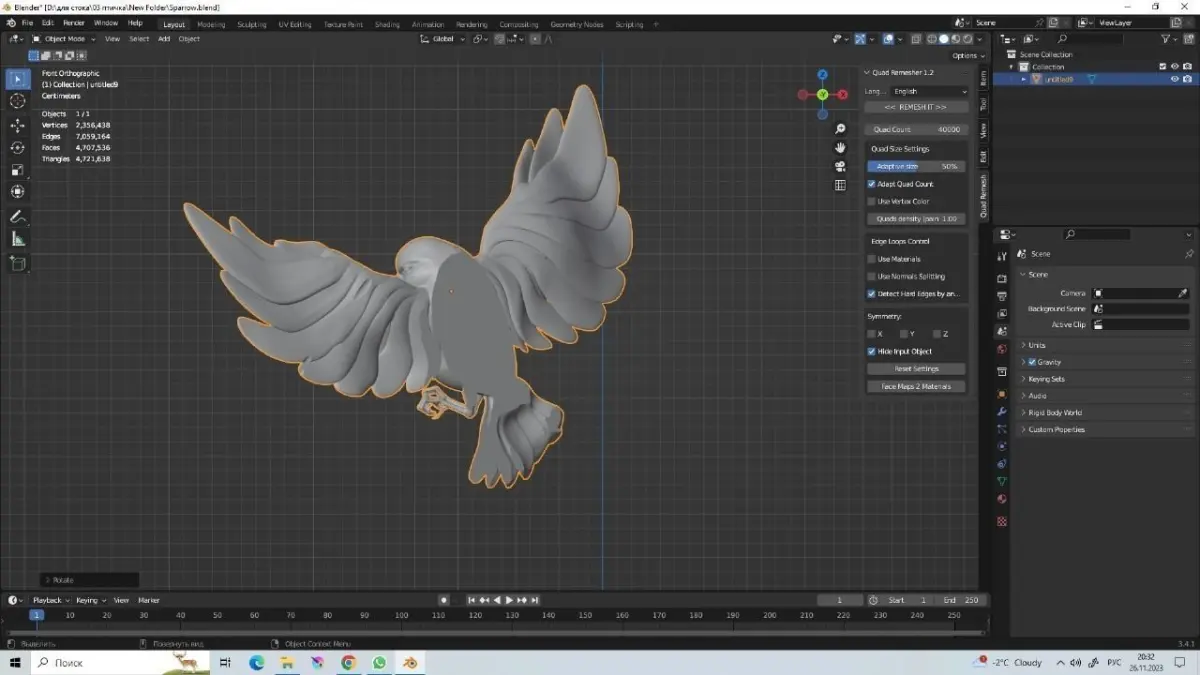Viewport: 1200px width, 675px height.
Task: Switch to the Shading workspace tab
Action: (x=387, y=24)
